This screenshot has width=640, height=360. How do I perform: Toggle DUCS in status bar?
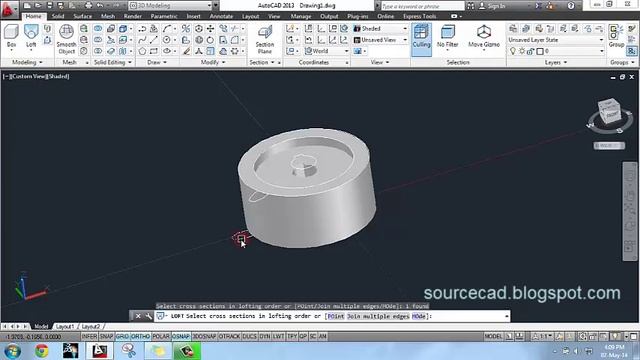click(x=249, y=336)
